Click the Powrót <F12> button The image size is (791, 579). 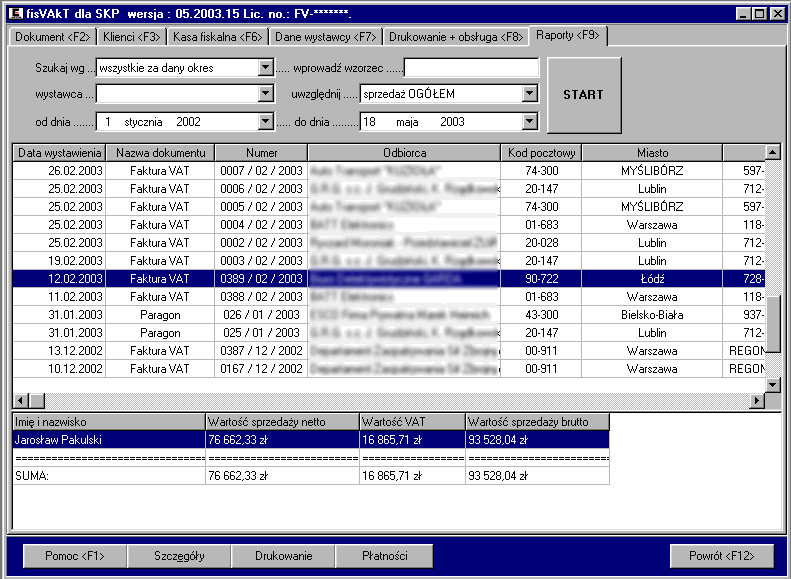719,556
